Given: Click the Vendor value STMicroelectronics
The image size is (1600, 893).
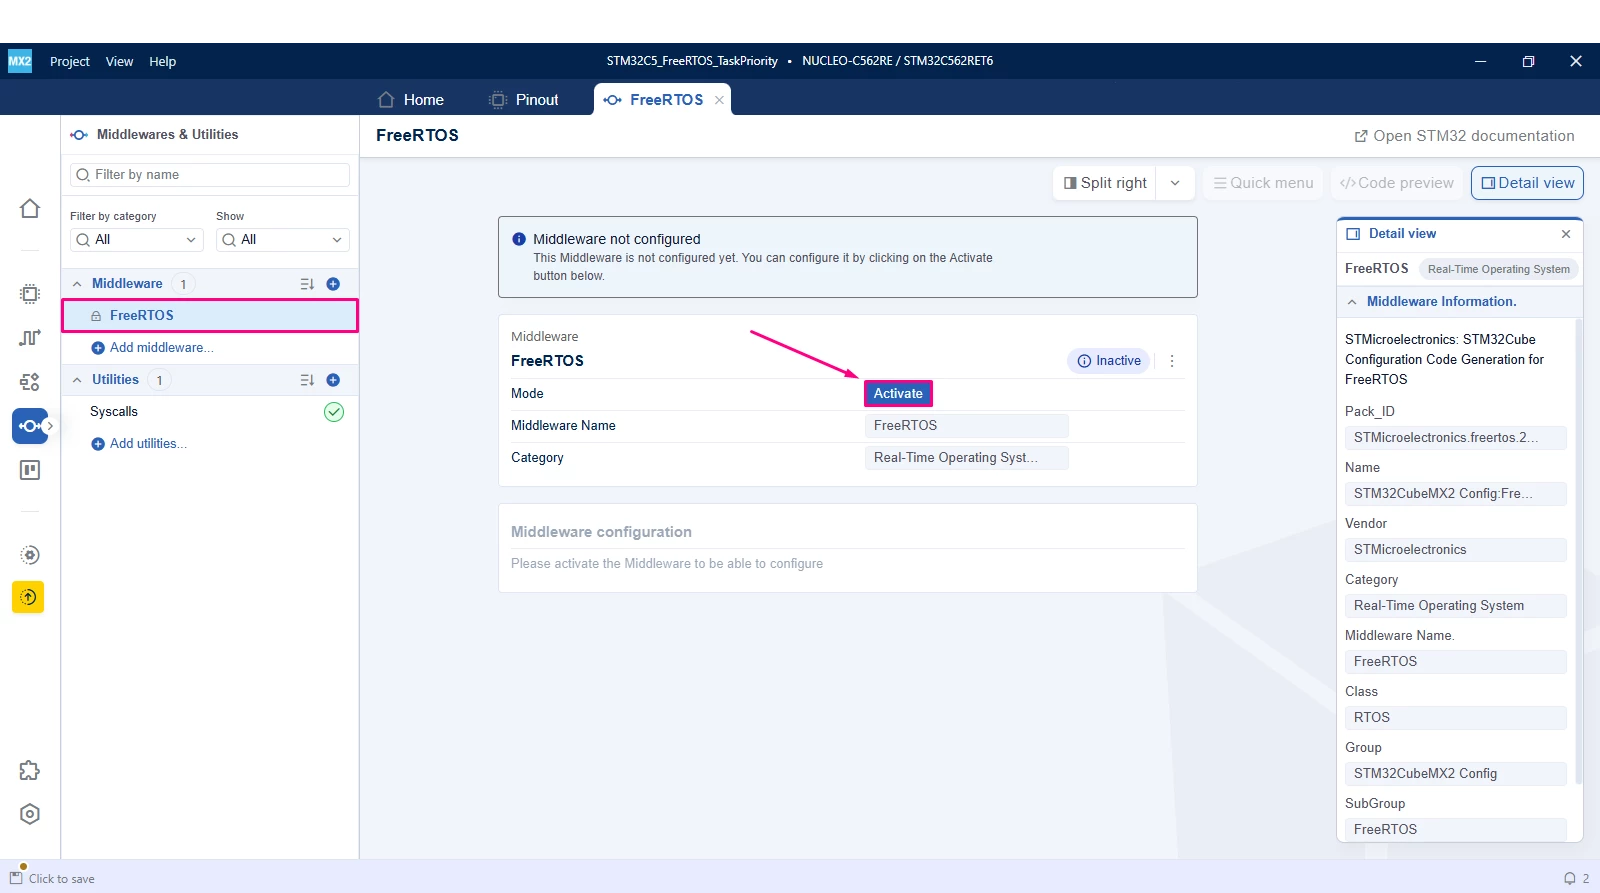Looking at the screenshot, I should 1455,550.
